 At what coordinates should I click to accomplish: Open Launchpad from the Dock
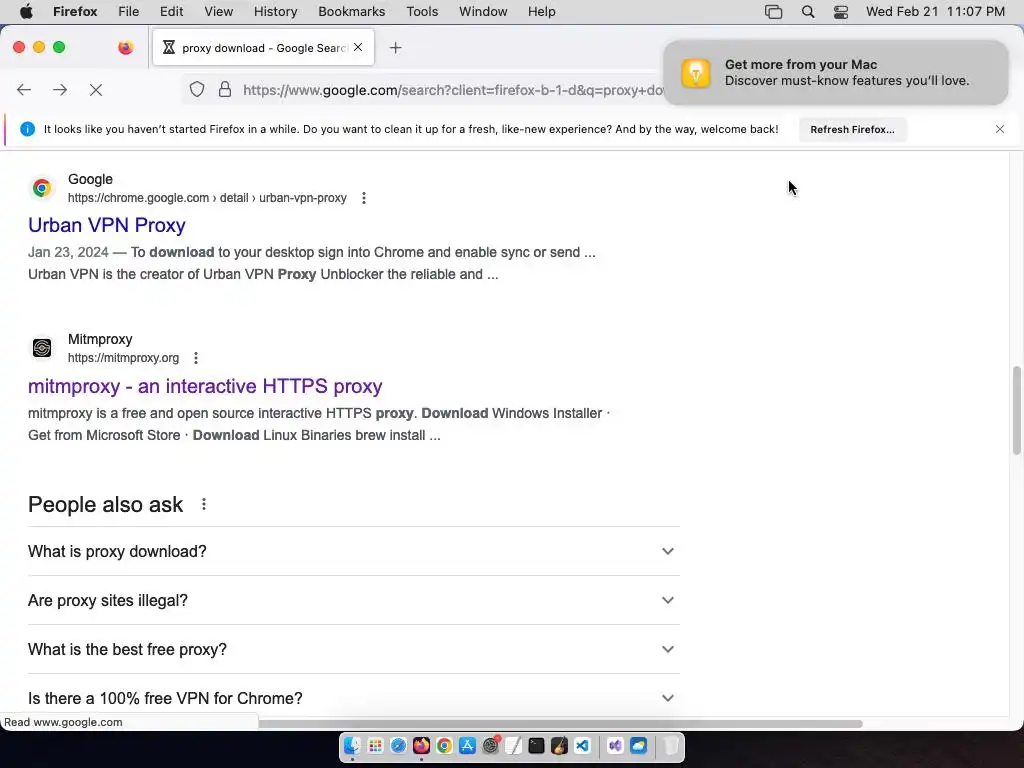[x=376, y=745]
